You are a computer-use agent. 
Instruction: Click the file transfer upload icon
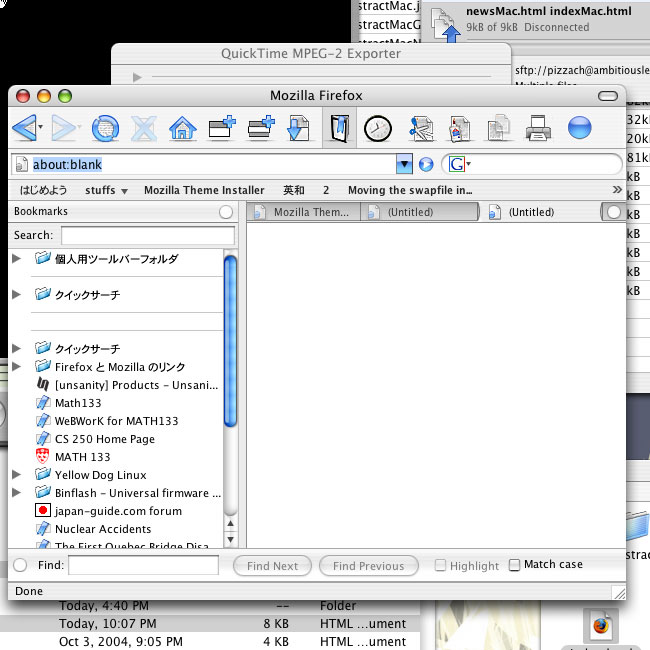click(445, 26)
